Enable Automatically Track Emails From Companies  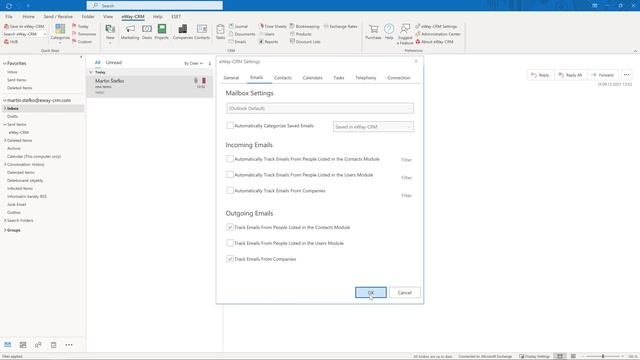tap(230, 191)
